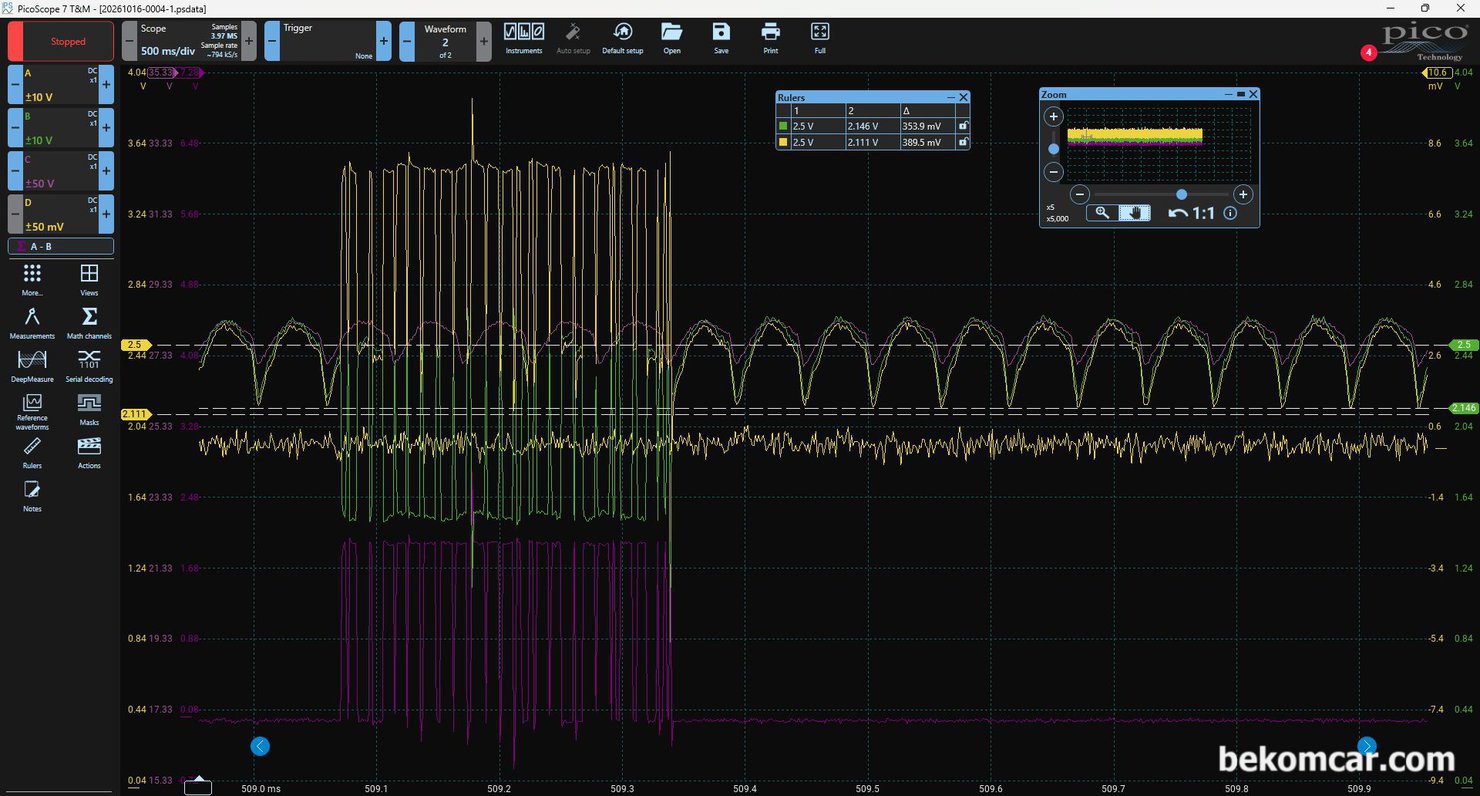Click the Default setup button
The height and width of the screenshot is (796, 1480).
pyautogui.click(x=622, y=38)
